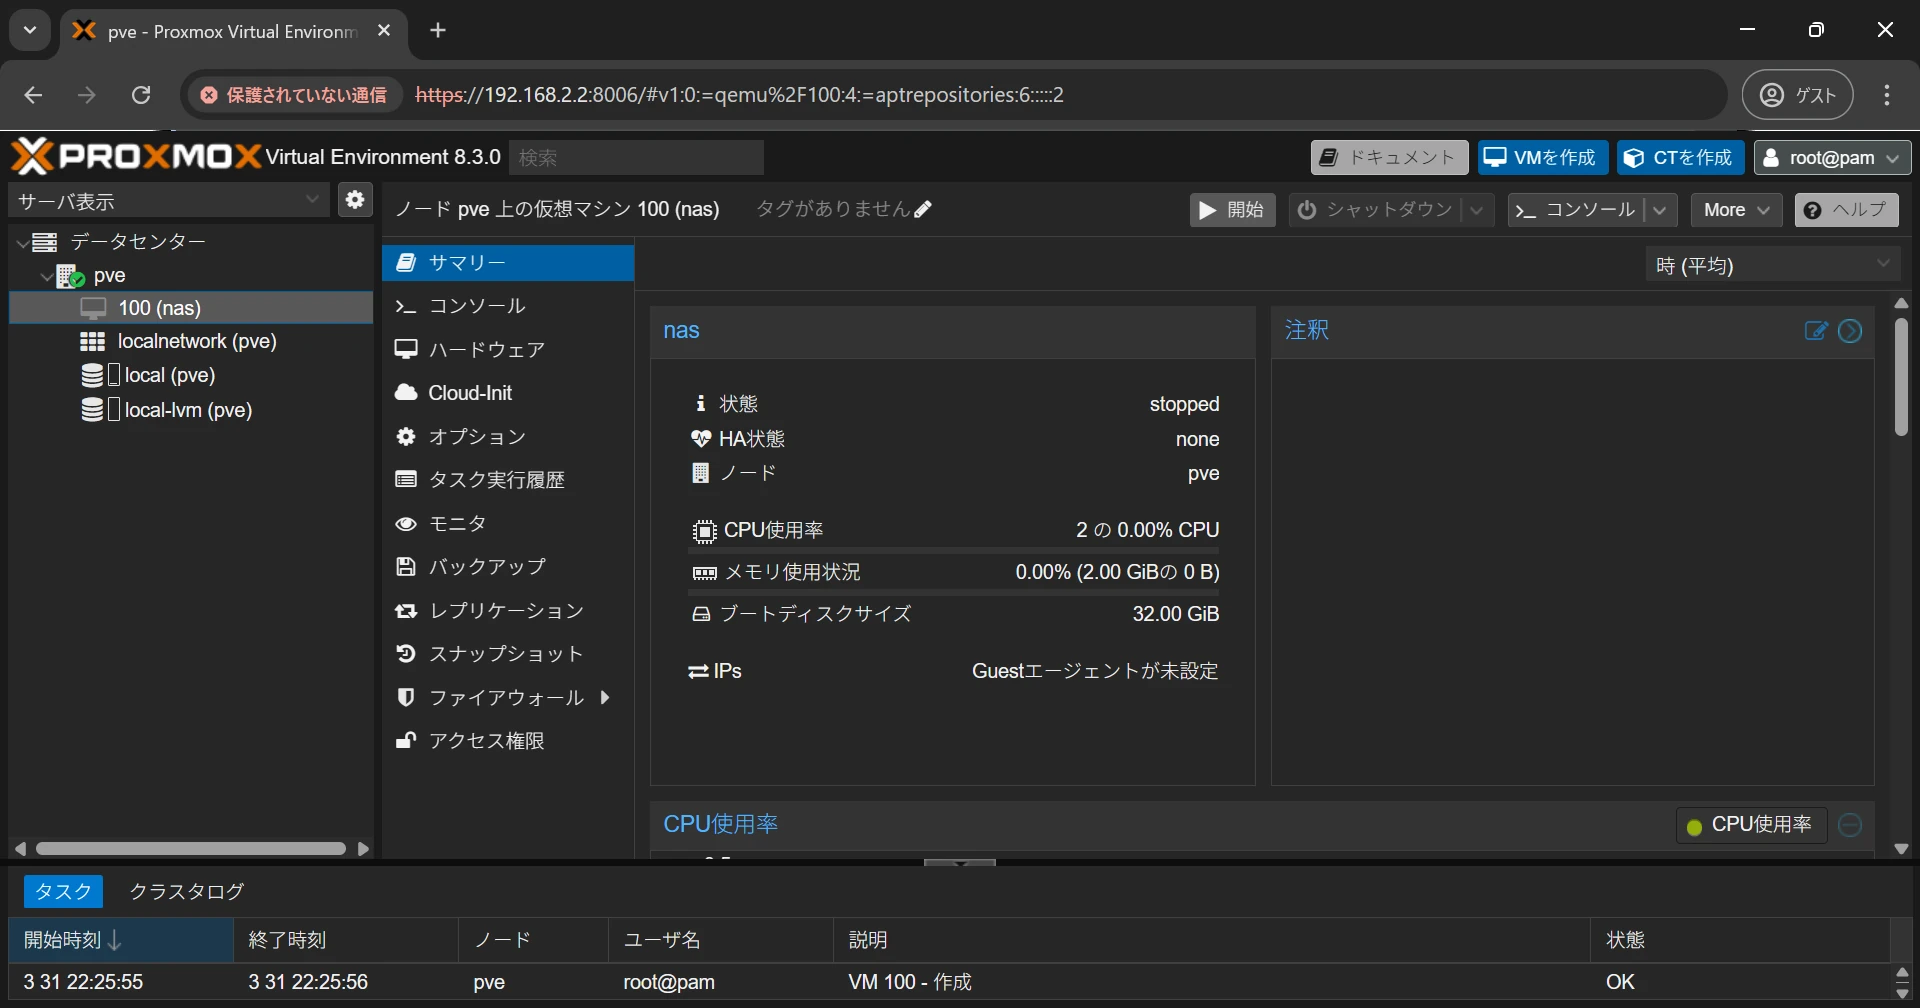Click the Shutdown button
Viewport: 1920px width, 1008px height.
[x=1374, y=210]
